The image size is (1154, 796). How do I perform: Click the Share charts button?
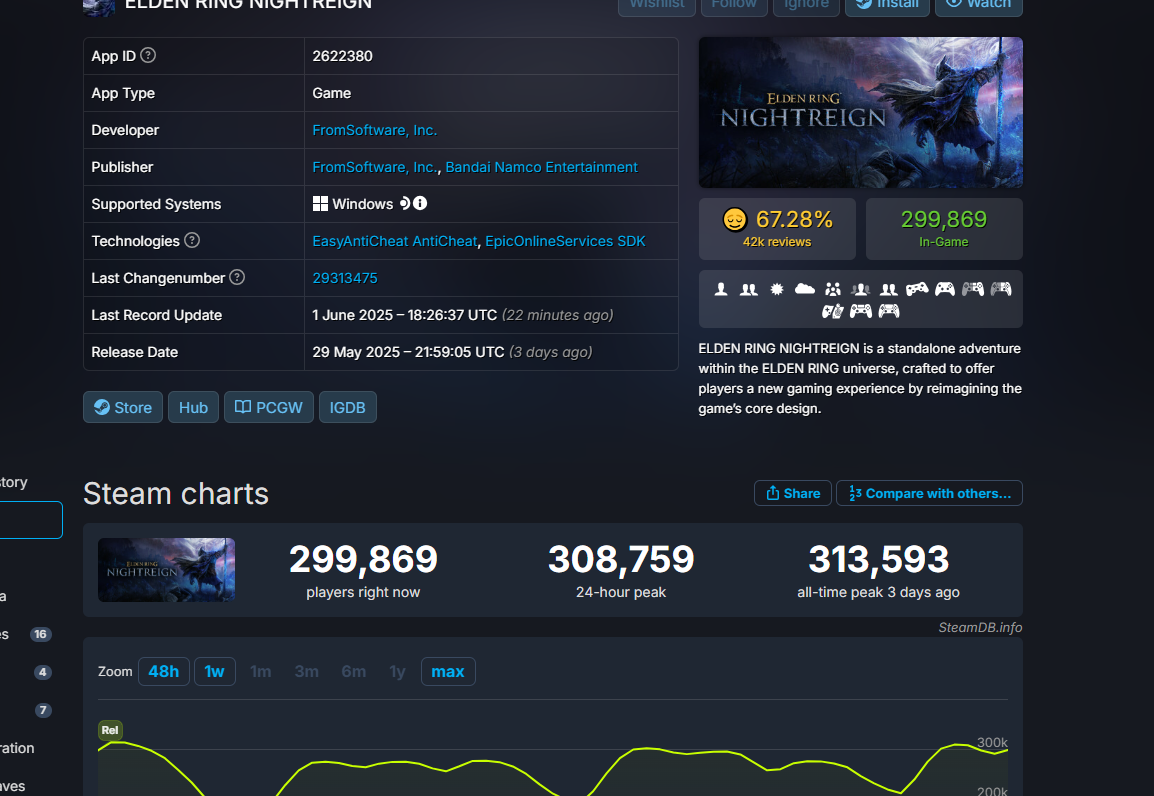pos(793,493)
